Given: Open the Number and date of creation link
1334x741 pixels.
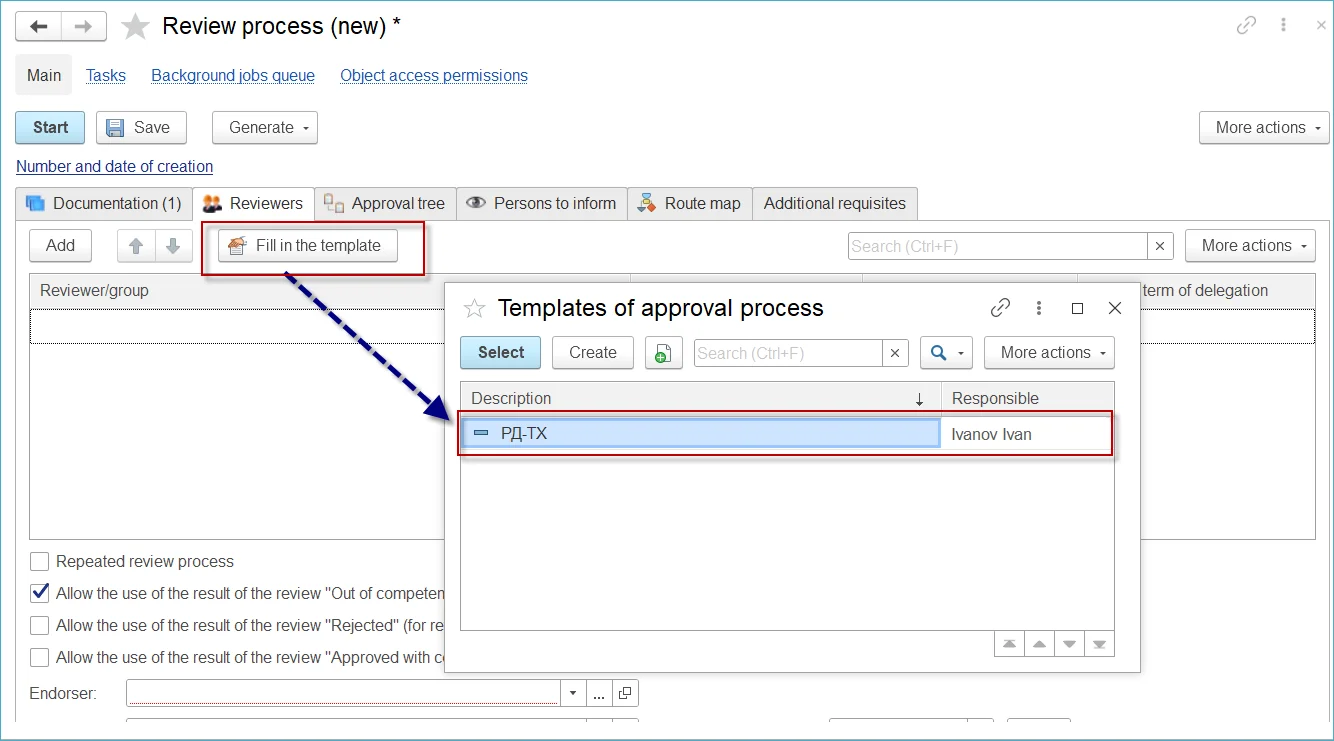Looking at the screenshot, I should click(x=115, y=167).
